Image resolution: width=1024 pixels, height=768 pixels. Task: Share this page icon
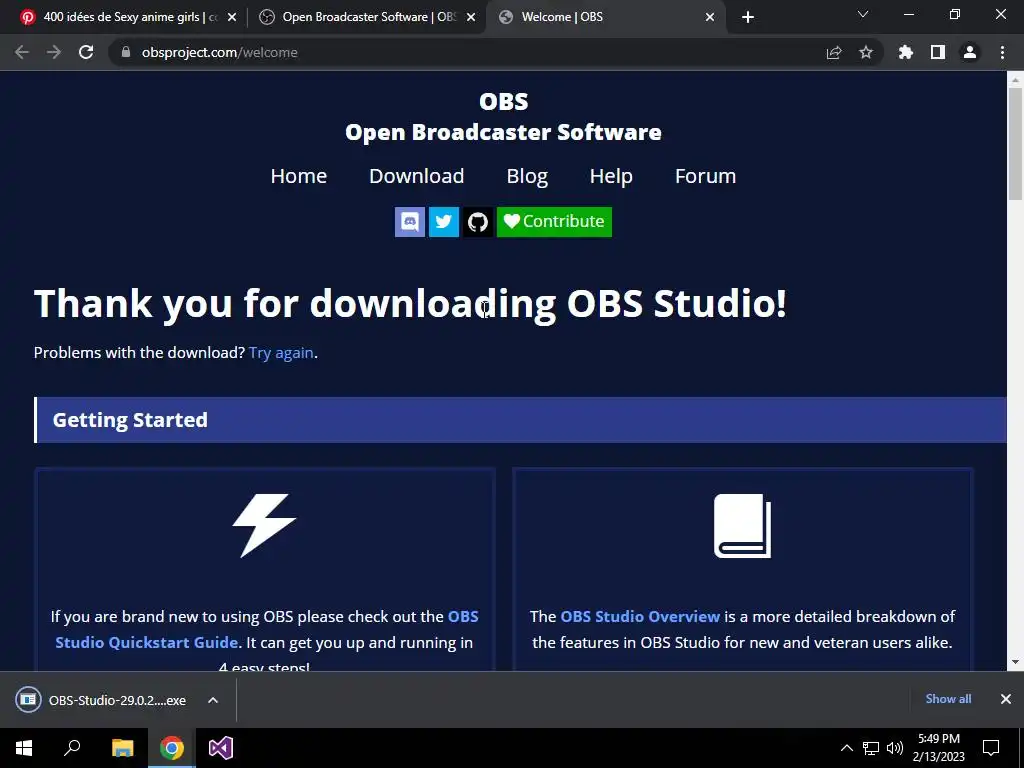(834, 52)
